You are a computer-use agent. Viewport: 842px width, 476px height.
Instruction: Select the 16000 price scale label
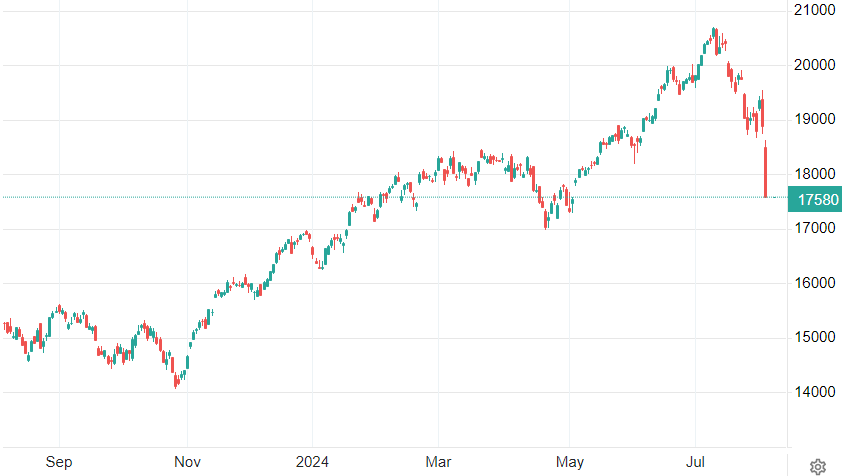(814, 283)
